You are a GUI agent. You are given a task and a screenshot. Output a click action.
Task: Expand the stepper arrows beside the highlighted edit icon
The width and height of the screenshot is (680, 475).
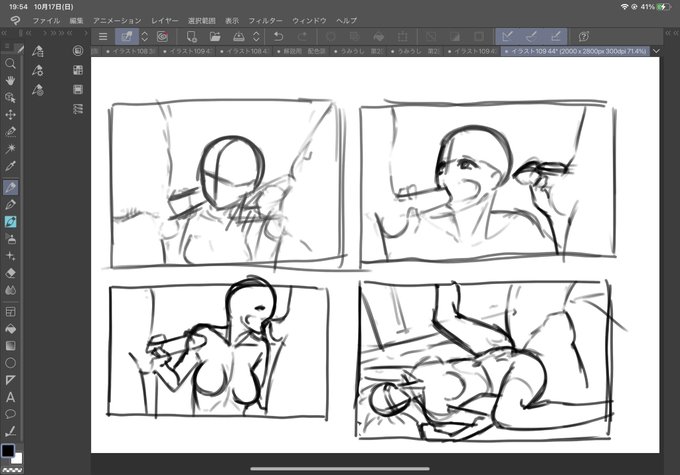pyautogui.click(x=144, y=36)
